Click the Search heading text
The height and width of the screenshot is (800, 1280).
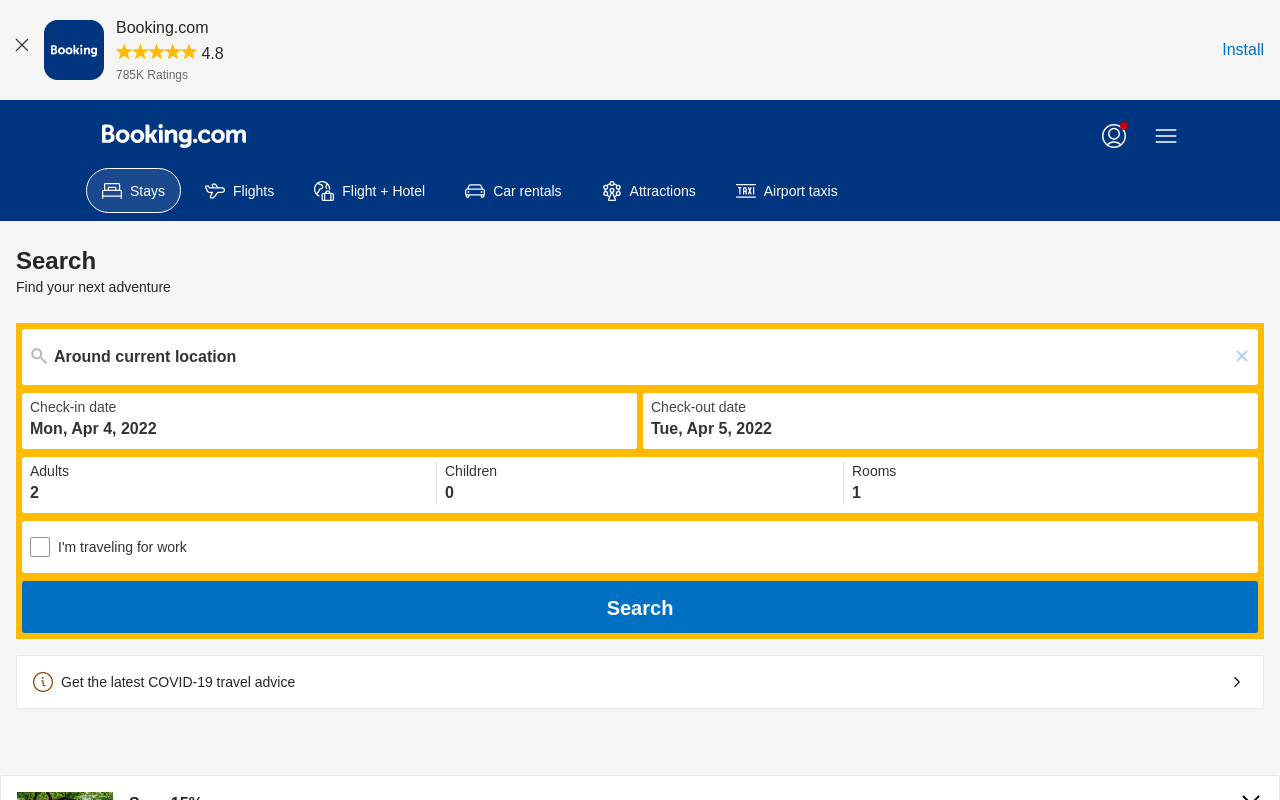[56, 261]
